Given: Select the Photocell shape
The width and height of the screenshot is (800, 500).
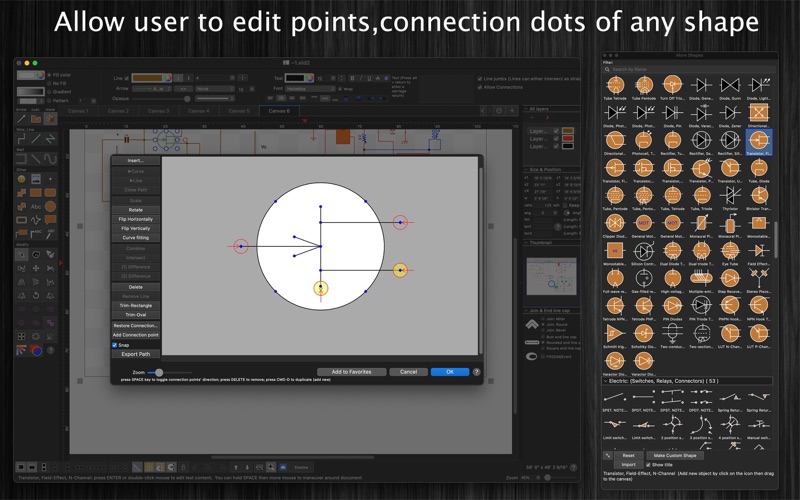Looking at the screenshot, I should pyautogui.click(x=644, y=140).
